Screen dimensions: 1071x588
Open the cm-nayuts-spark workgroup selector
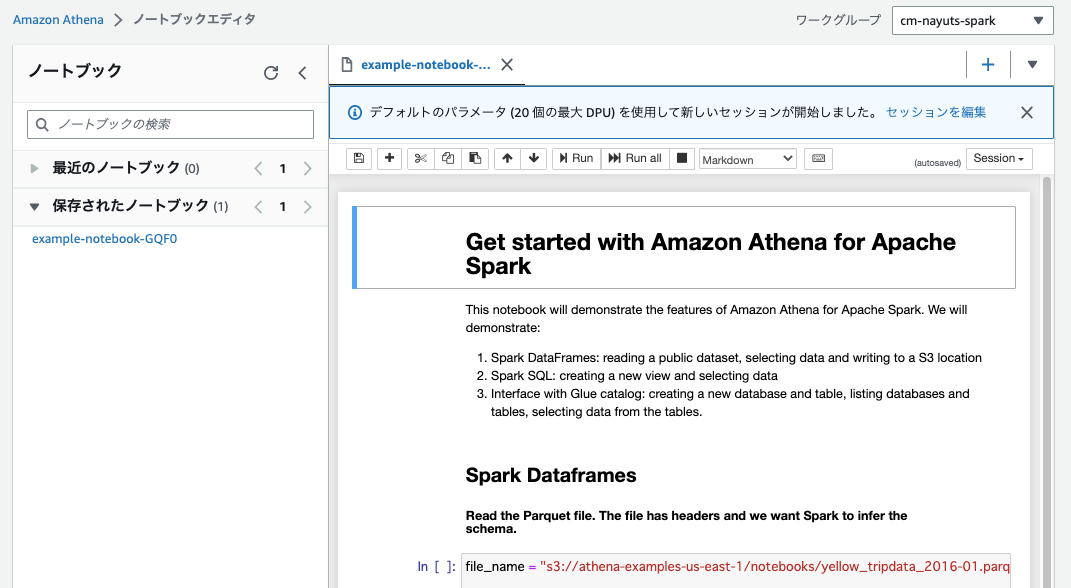[971, 20]
